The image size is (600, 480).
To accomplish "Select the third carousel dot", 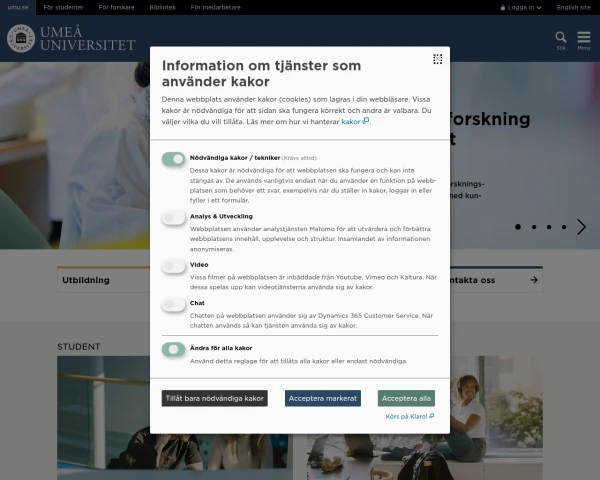I will 549,227.
